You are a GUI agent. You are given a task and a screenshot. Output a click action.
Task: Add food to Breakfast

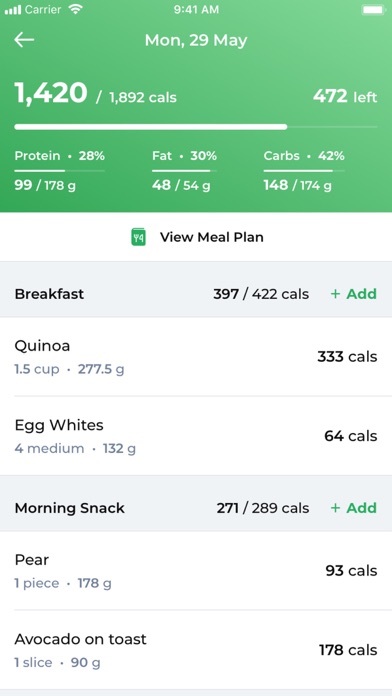[x=354, y=294]
